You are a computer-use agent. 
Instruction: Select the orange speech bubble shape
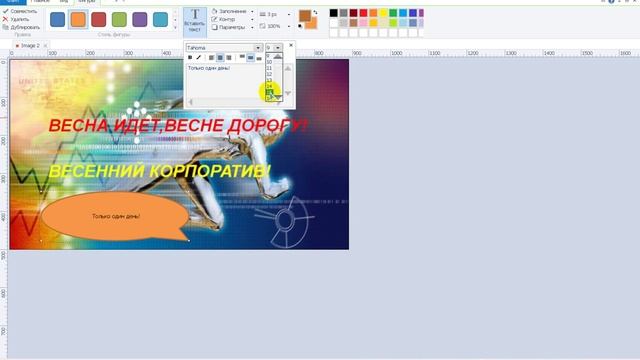(x=116, y=216)
